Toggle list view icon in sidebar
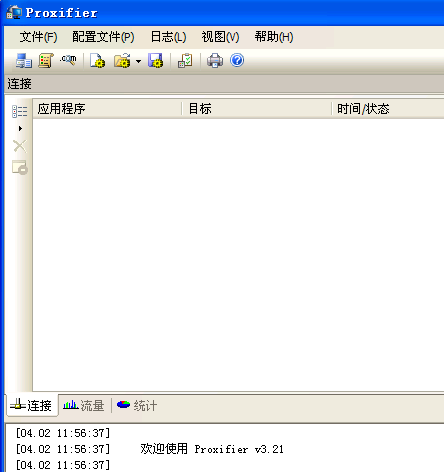This screenshot has width=444, height=472. pyautogui.click(x=20, y=111)
